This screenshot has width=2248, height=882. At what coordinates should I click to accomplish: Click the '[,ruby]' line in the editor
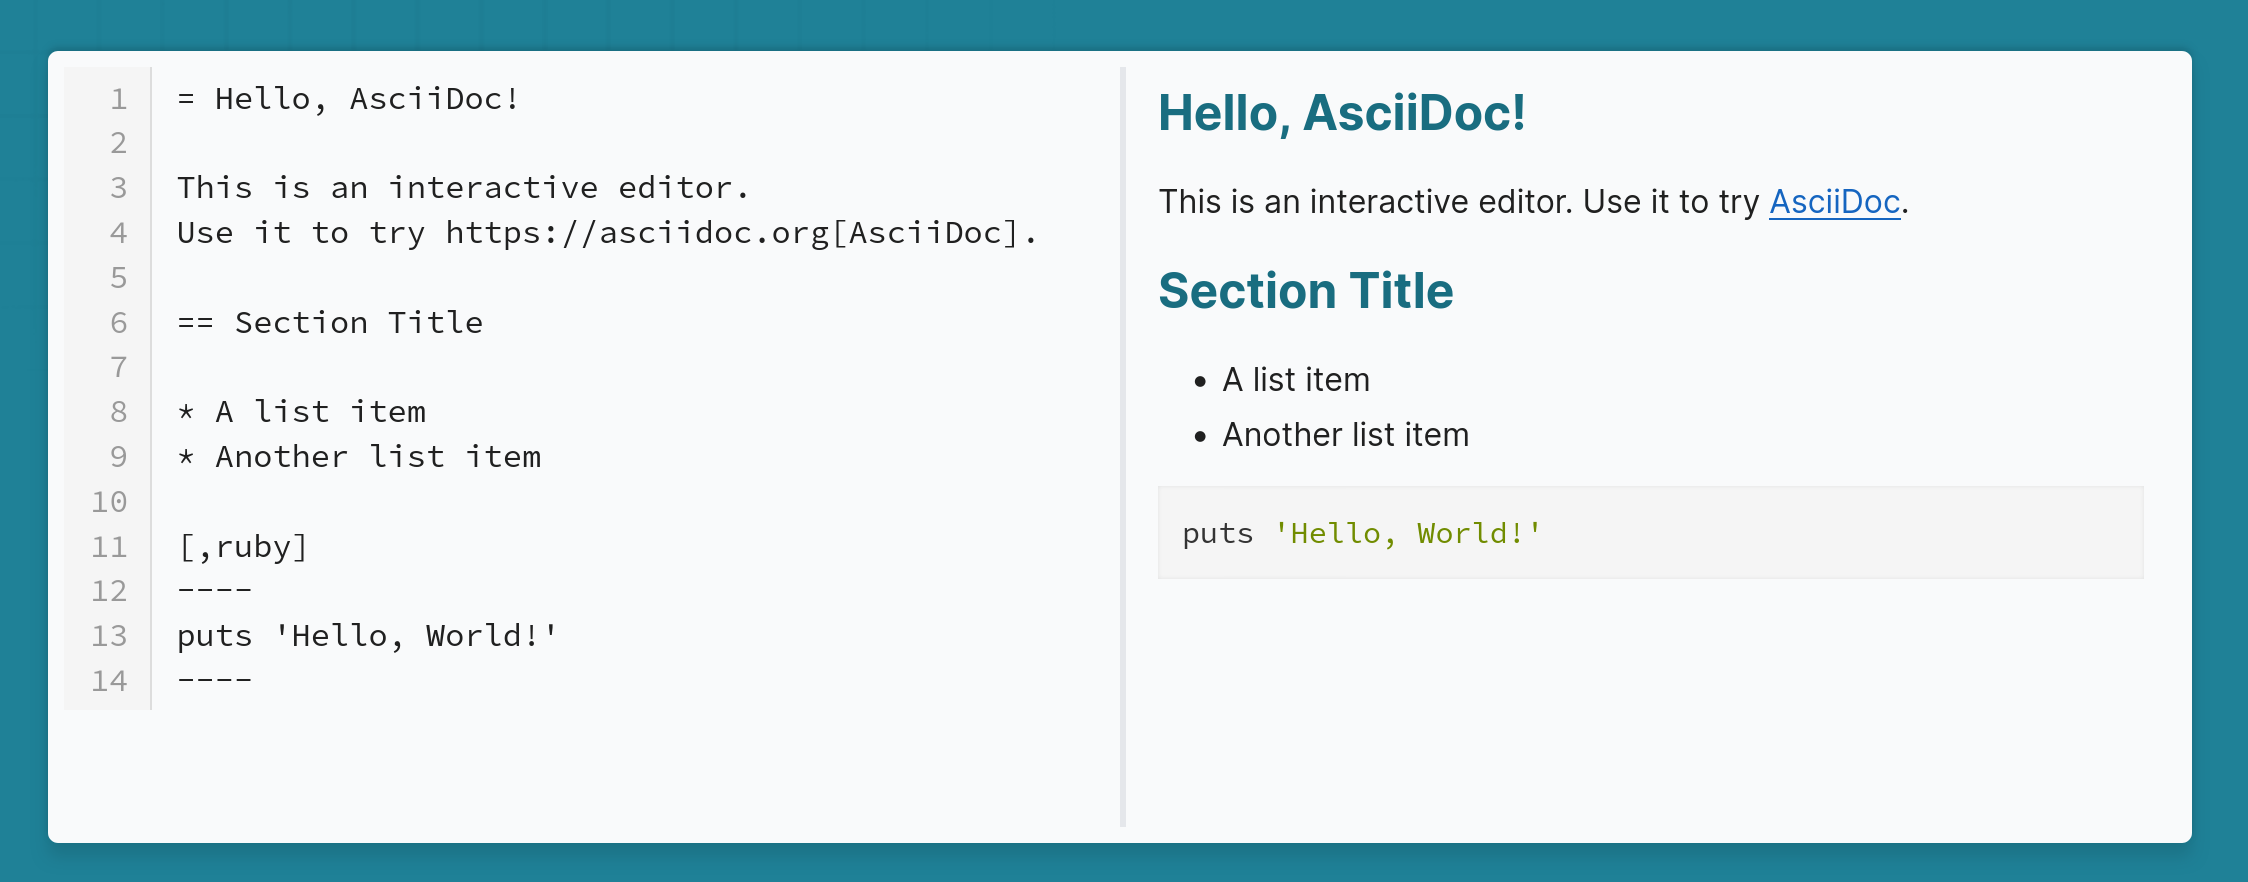243,547
